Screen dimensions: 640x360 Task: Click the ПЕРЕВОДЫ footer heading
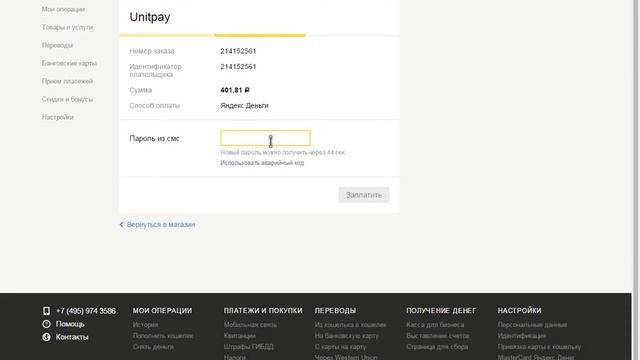[335, 311]
